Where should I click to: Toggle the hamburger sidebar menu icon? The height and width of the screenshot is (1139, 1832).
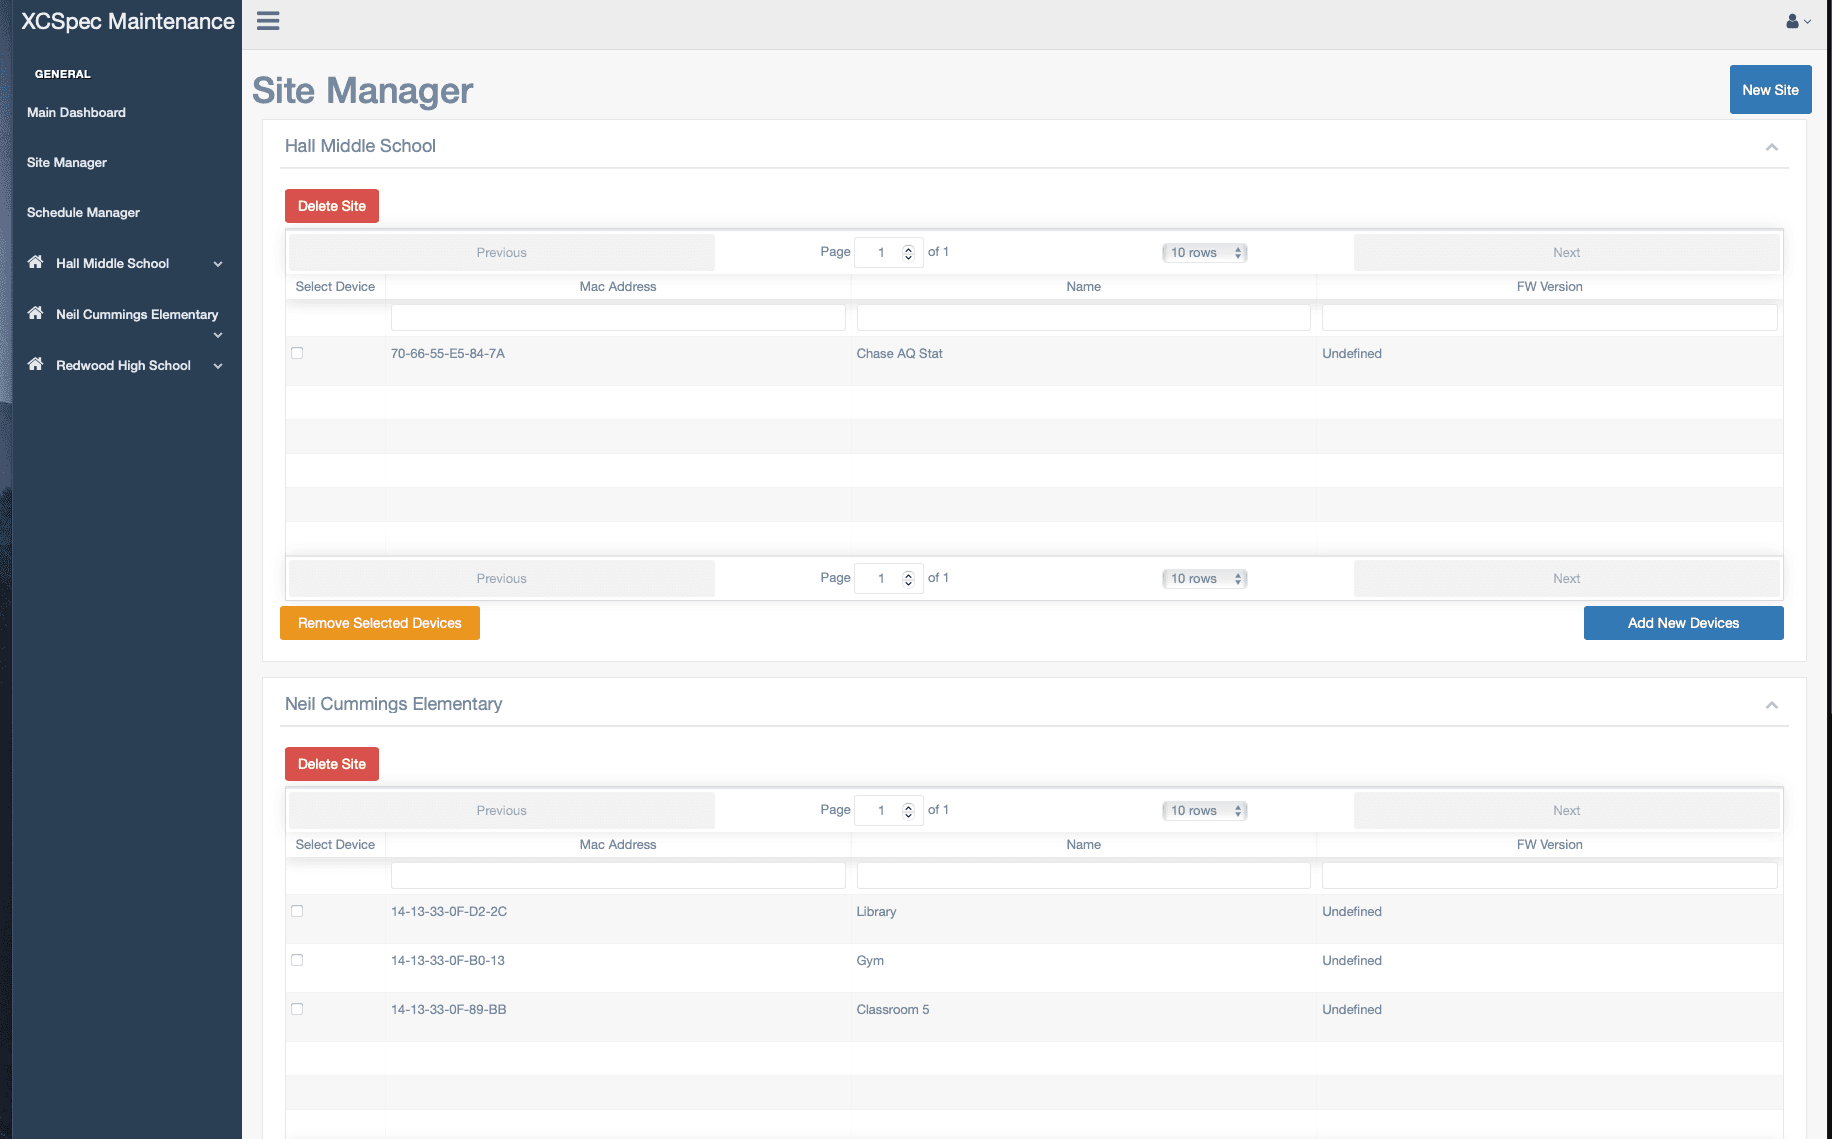268,21
